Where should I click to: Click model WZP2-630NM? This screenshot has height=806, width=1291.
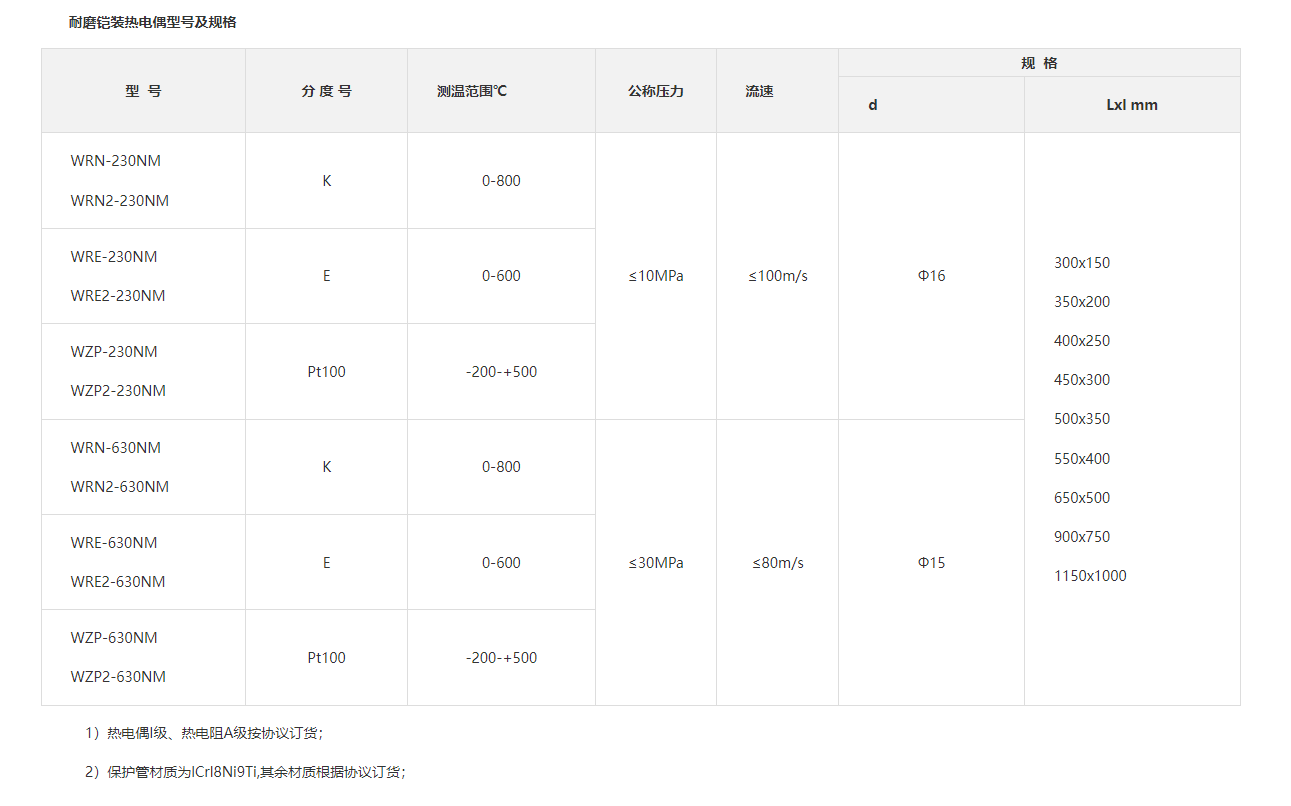[x=118, y=677]
